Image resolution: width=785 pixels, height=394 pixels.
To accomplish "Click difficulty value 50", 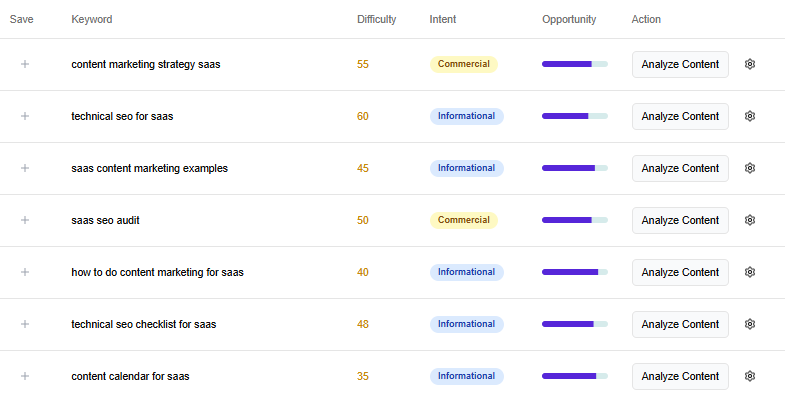I will 362,221.
